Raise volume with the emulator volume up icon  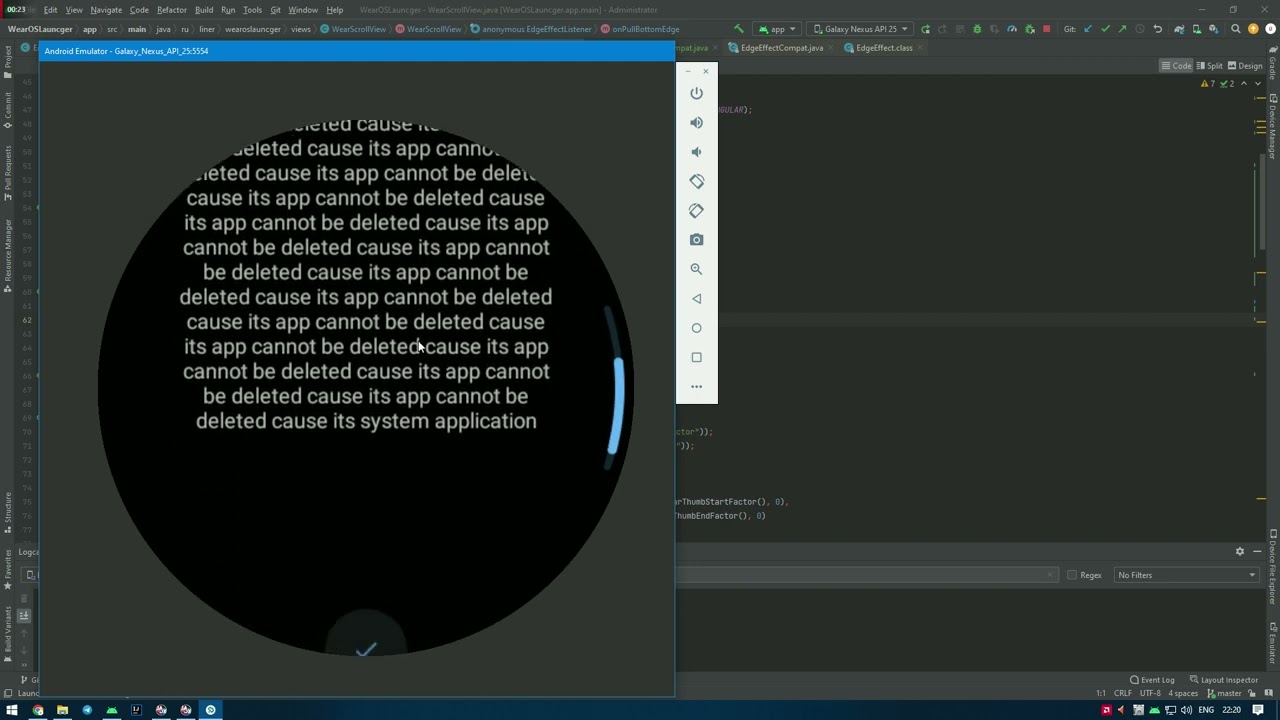click(x=696, y=122)
